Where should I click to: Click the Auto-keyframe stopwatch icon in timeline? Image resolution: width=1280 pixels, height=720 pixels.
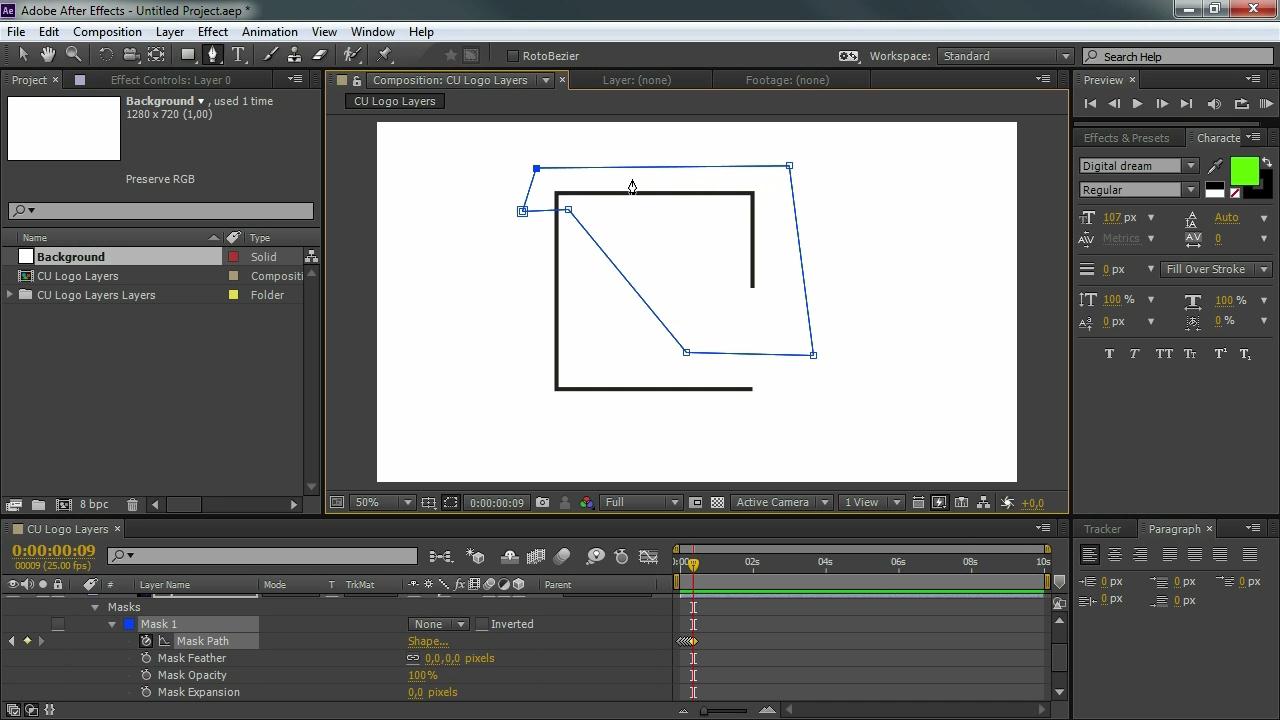[x=621, y=556]
